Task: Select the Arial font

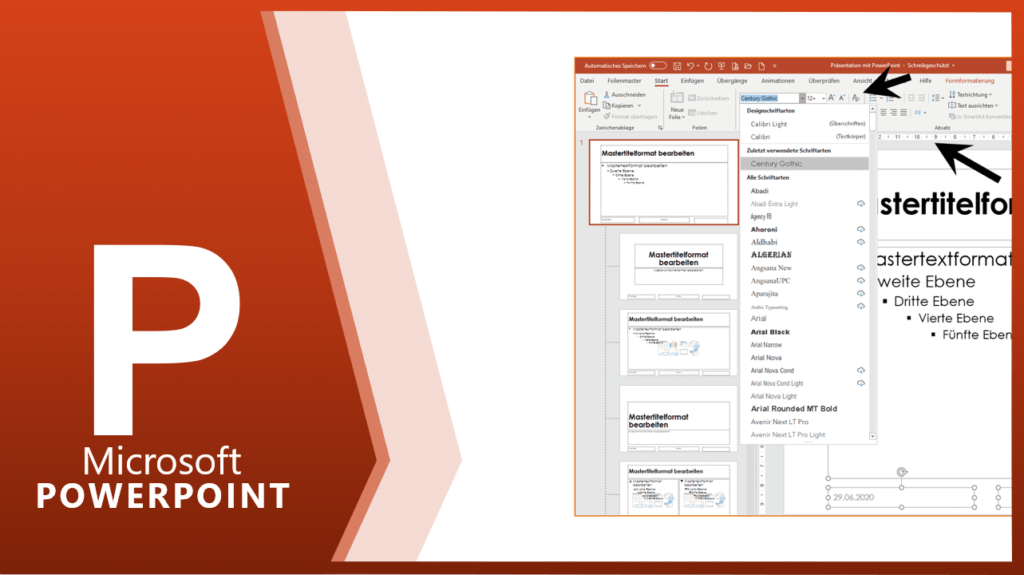Action: pos(758,319)
